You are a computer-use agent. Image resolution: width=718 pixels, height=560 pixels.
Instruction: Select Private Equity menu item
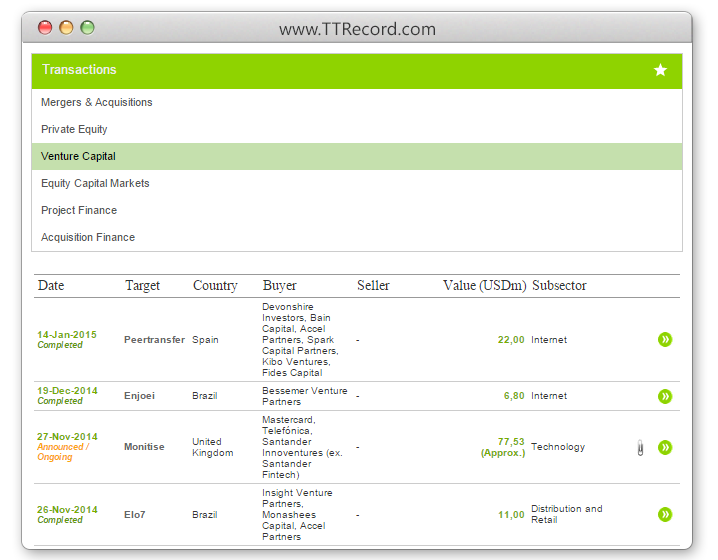pos(357,129)
